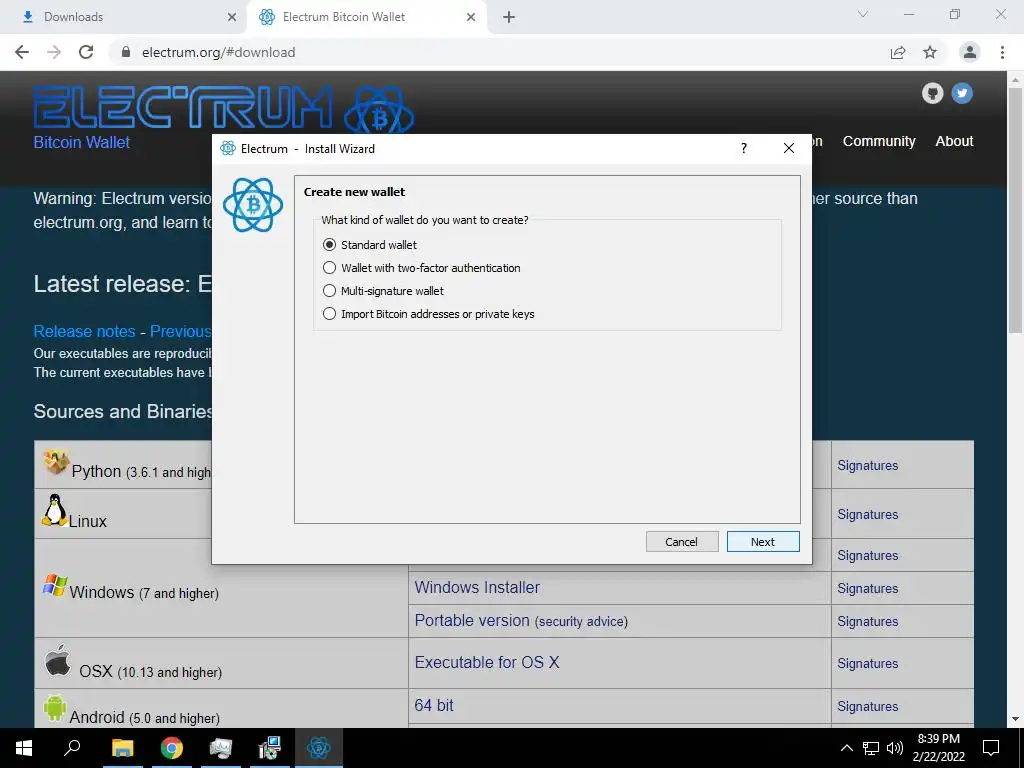Open taskbar search
This screenshot has width=1024, height=768.
[x=72, y=748]
